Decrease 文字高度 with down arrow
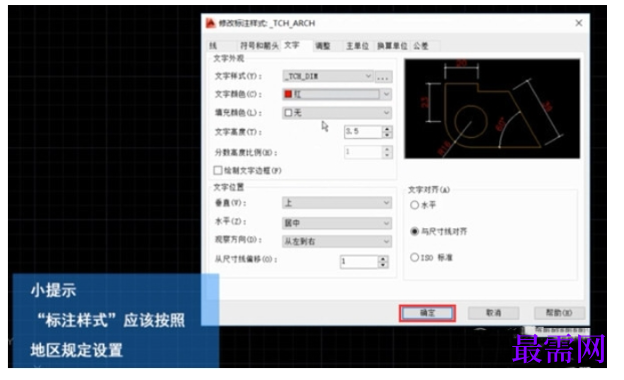This screenshot has width=624, height=380. tap(387, 135)
